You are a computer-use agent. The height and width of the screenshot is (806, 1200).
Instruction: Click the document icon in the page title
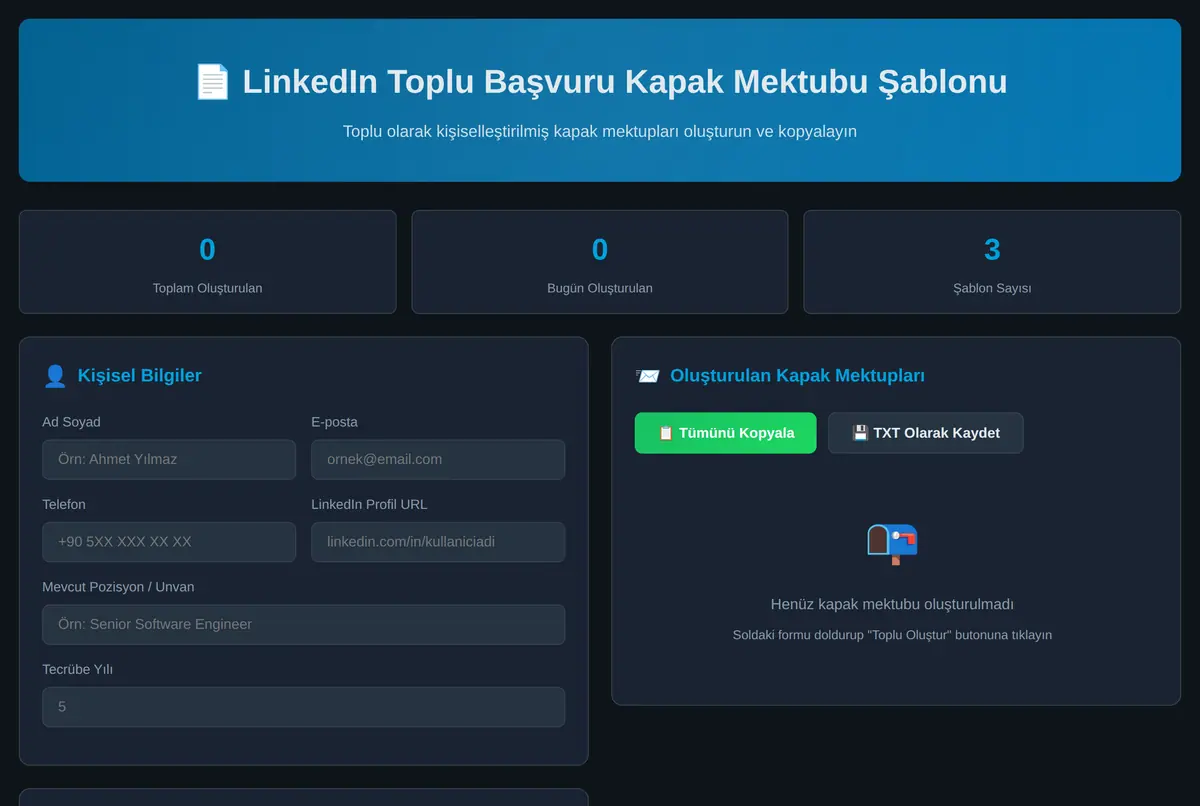point(212,82)
